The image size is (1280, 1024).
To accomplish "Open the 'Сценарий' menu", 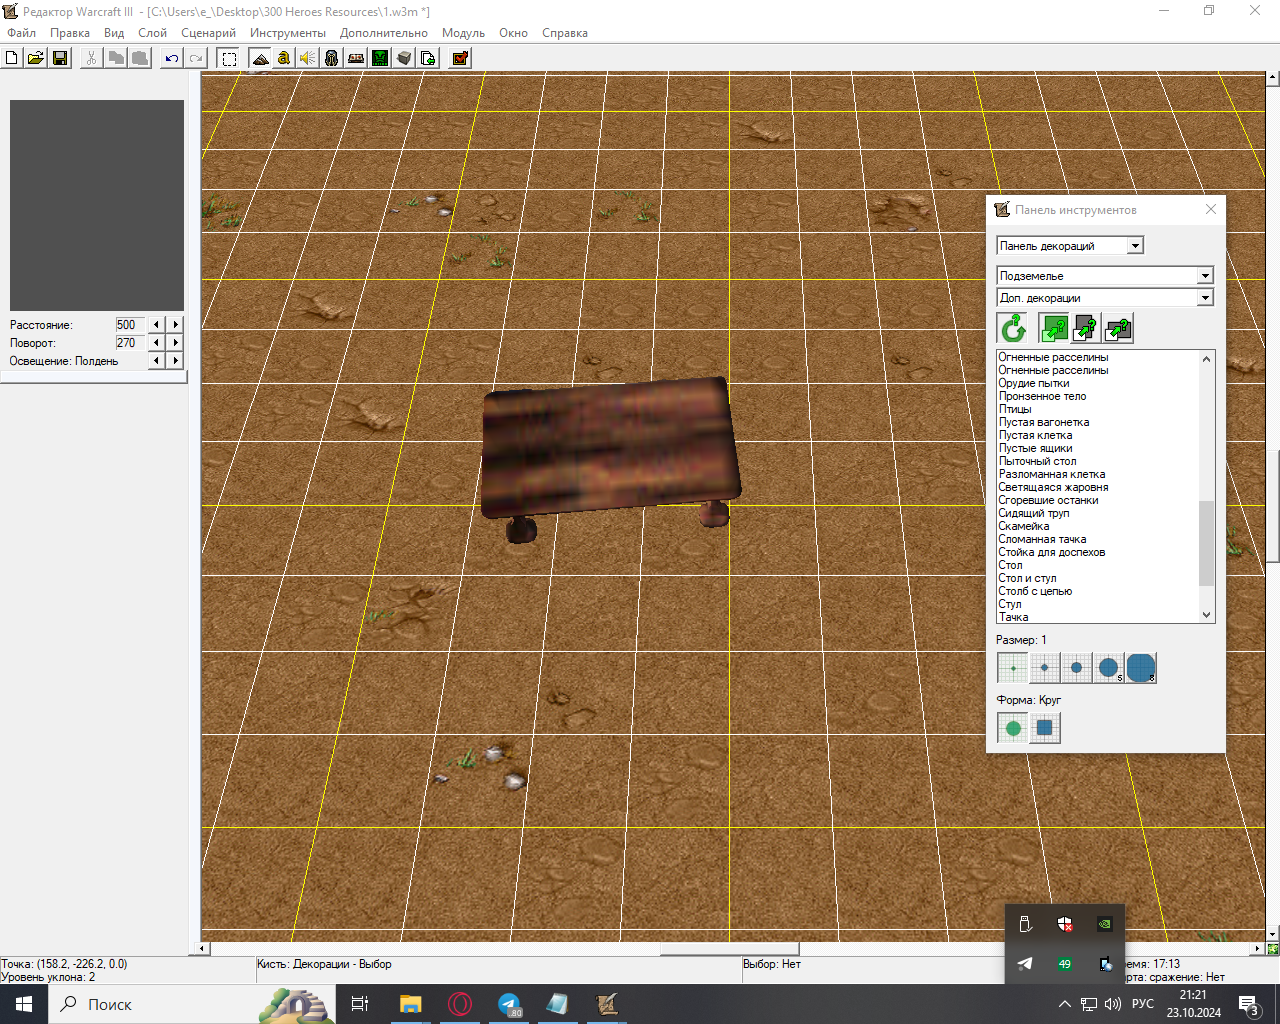I will click(x=208, y=33).
